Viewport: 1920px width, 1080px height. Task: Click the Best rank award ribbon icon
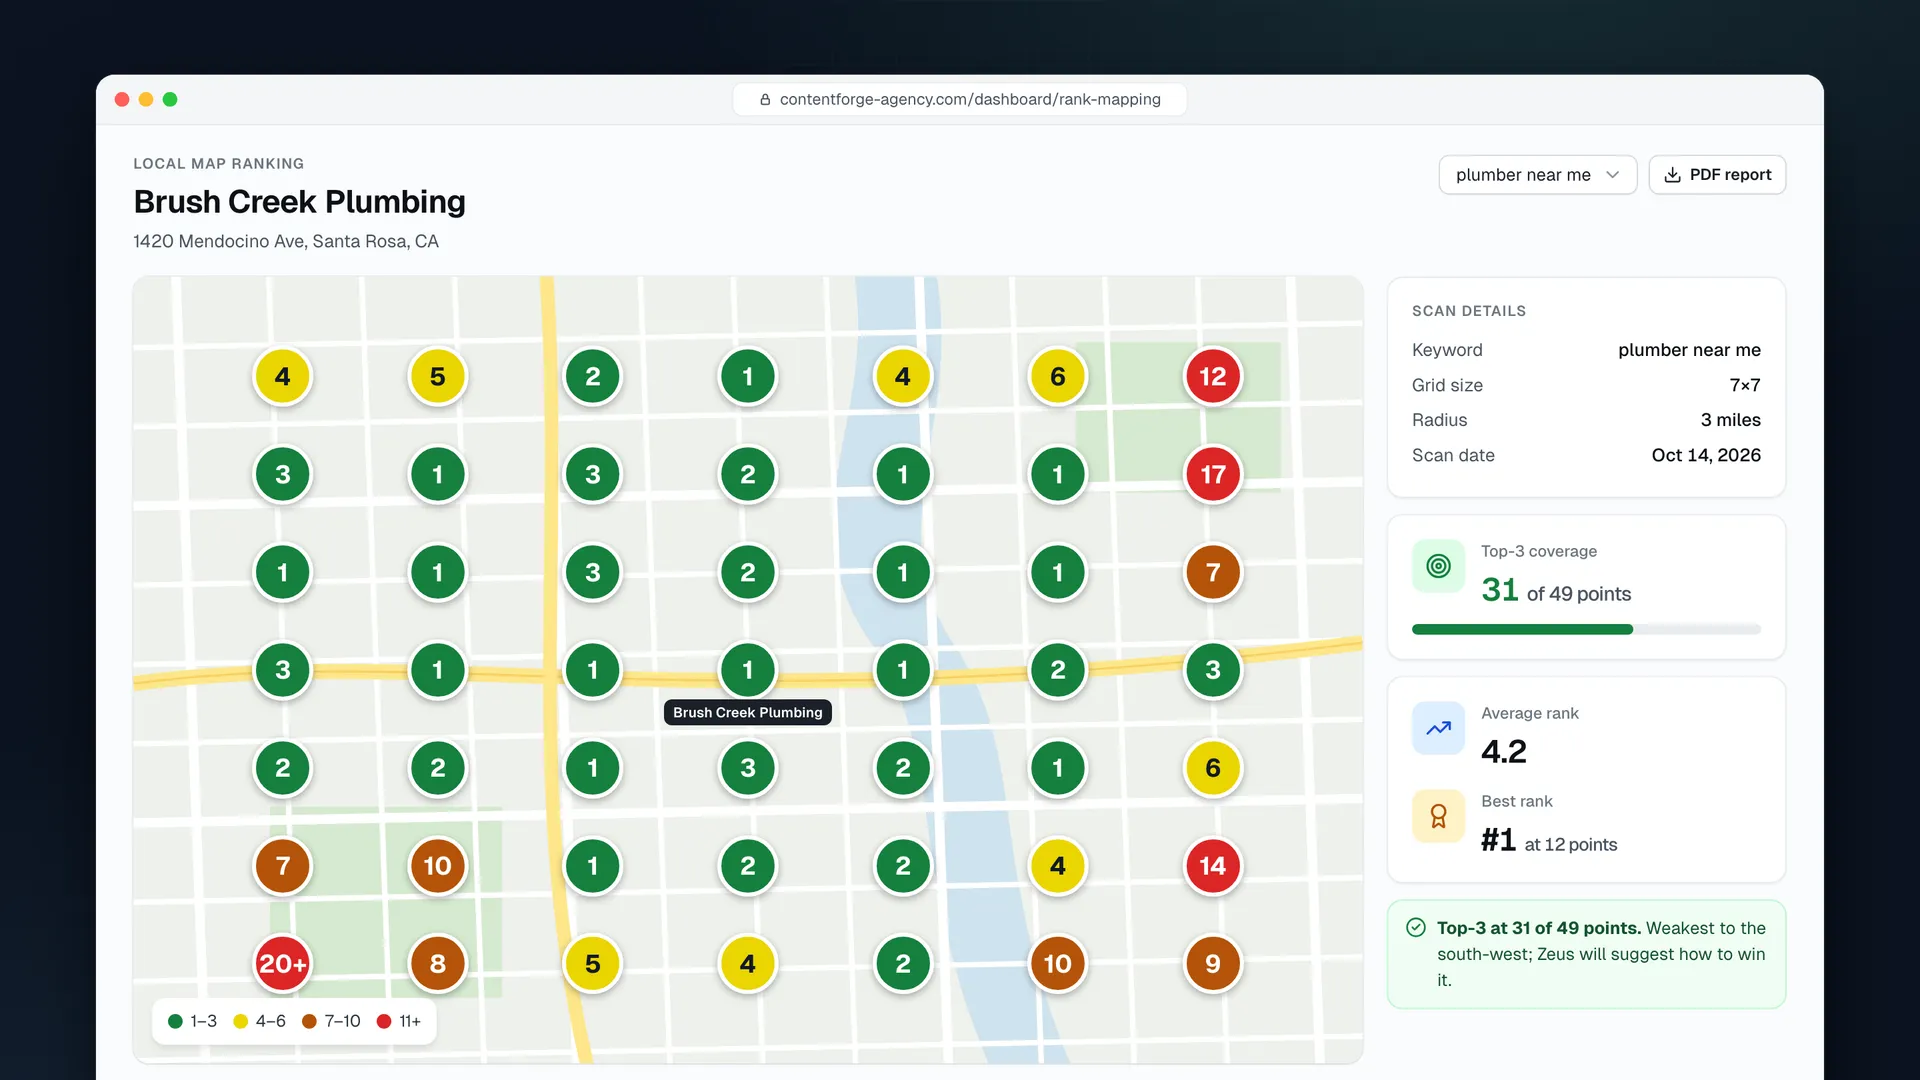[1438, 816]
